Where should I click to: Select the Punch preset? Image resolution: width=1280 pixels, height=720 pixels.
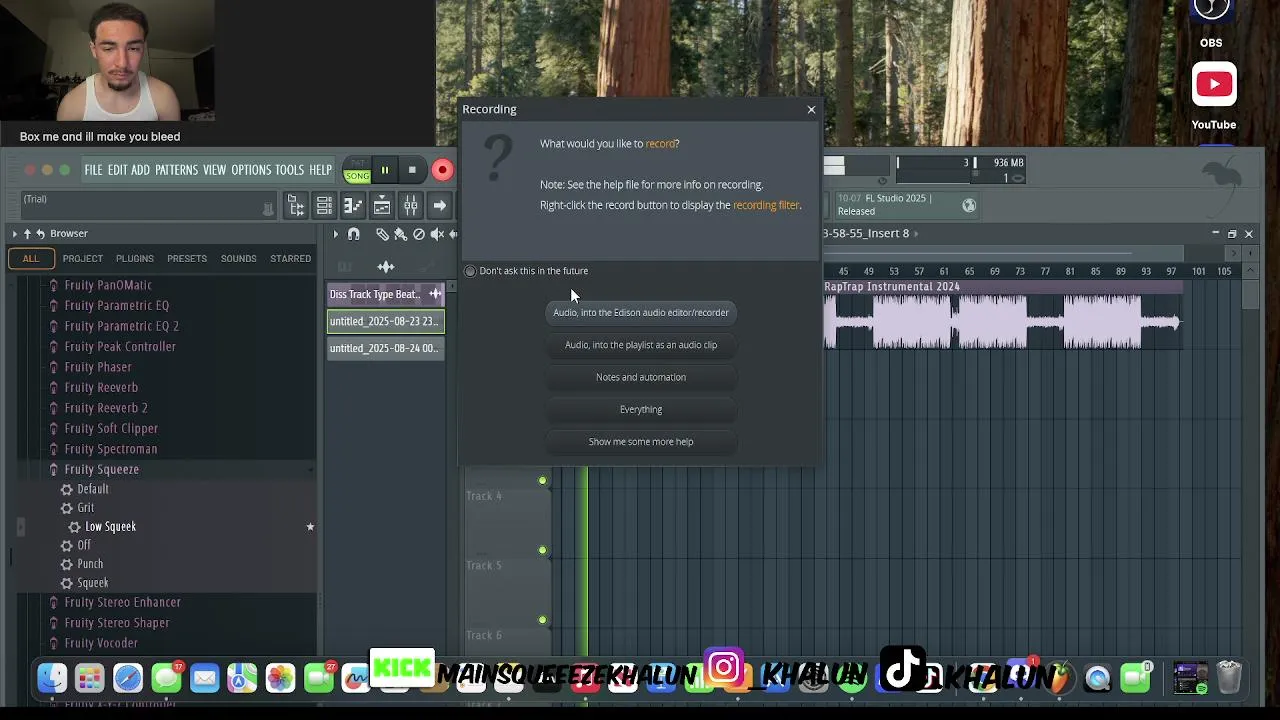coord(90,564)
